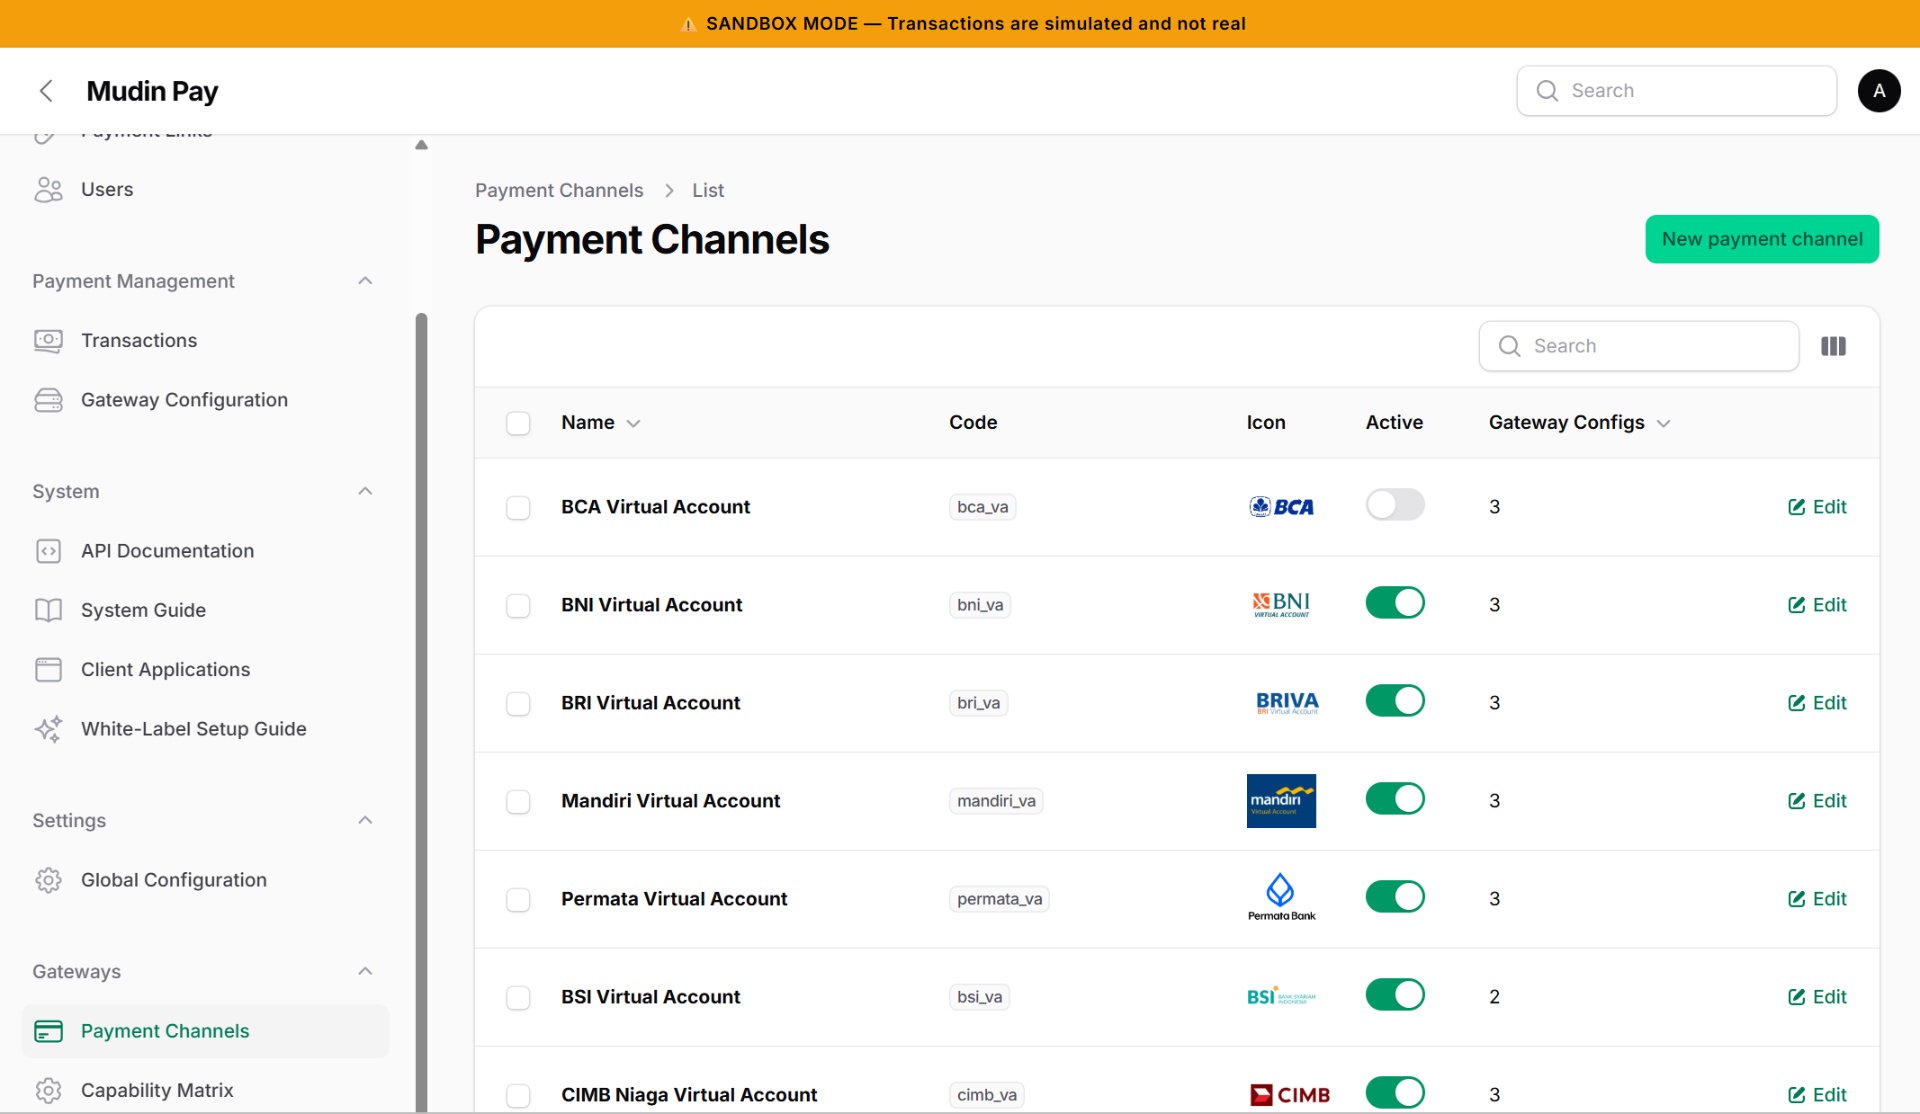
Task: Collapse the Gateways sidebar section
Action: click(x=365, y=971)
